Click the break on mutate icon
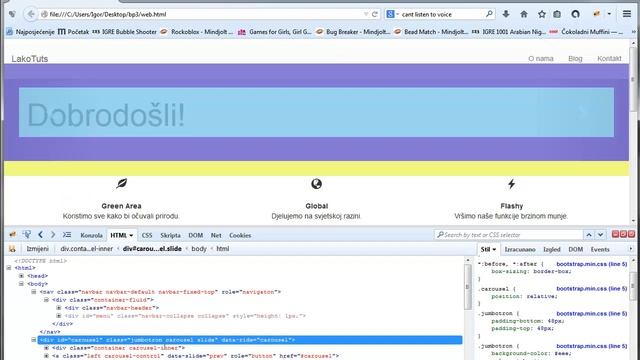 (x=12, y=249)
